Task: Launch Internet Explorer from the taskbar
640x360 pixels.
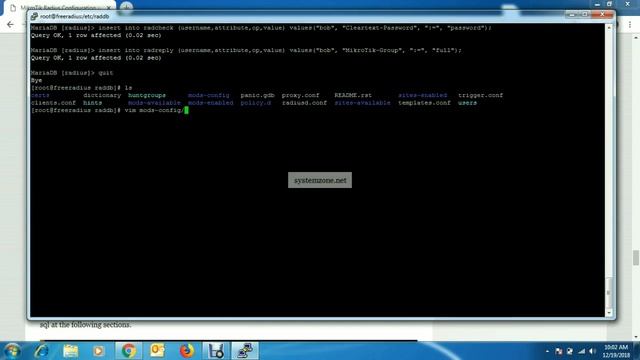Action: click(41, 351)
